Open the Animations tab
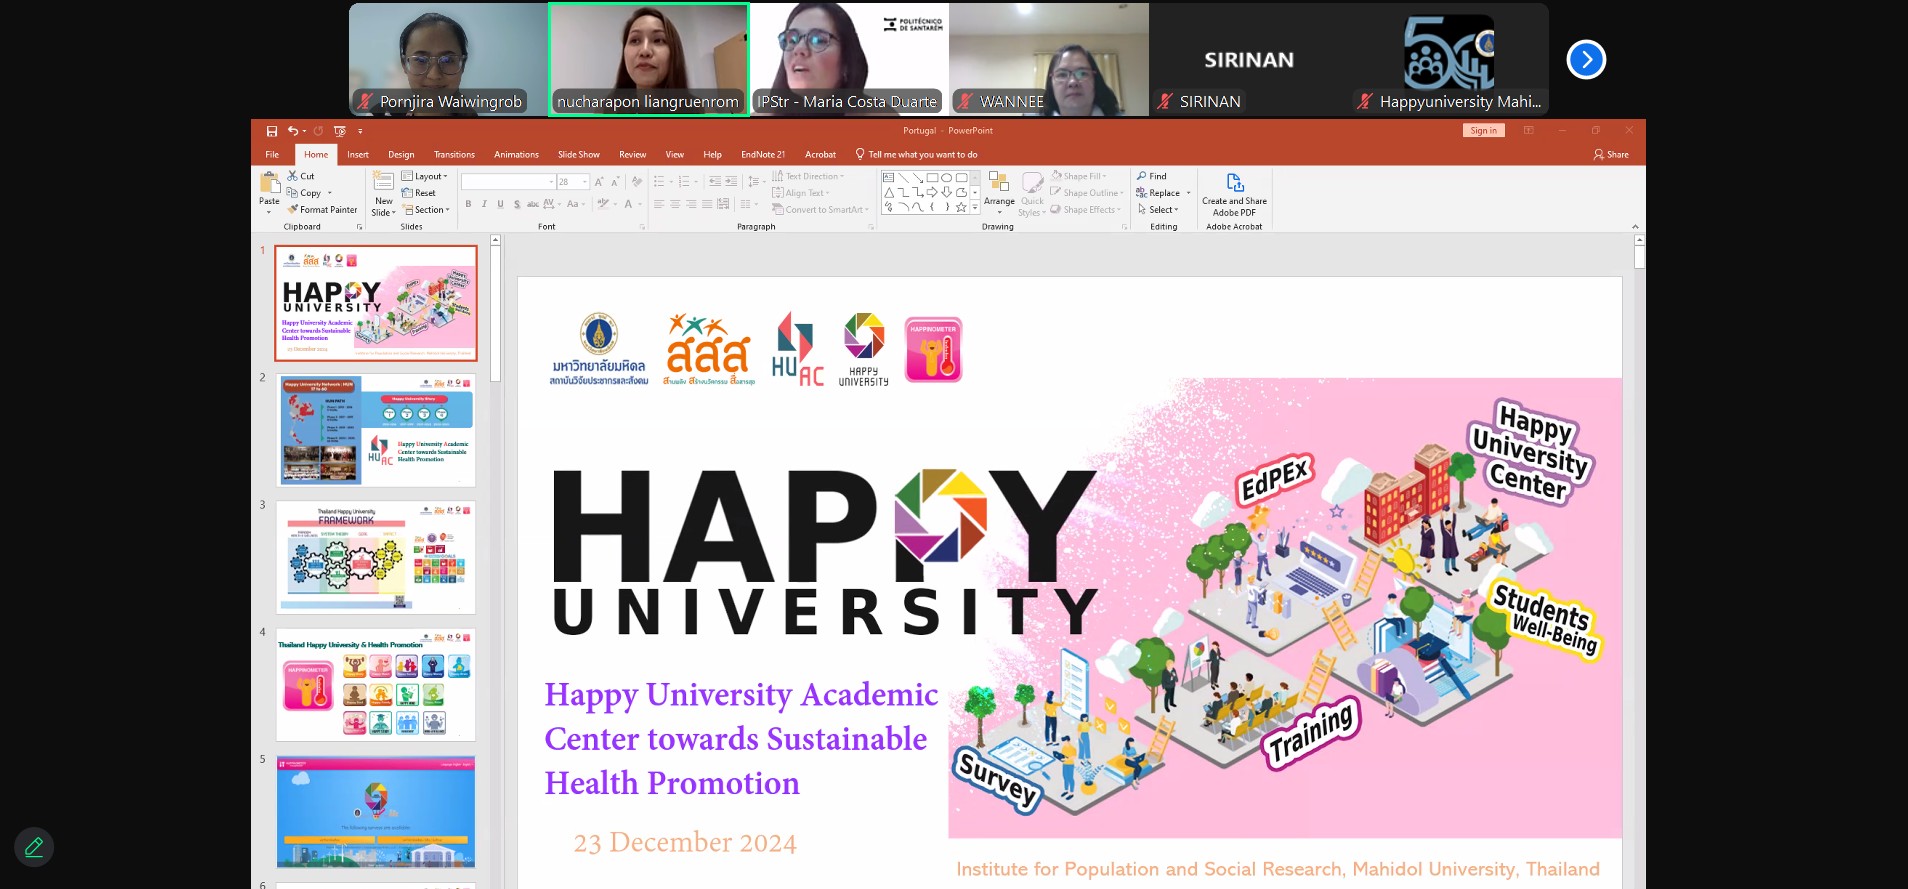1908x889 pixels. click(x=516, y=155)
